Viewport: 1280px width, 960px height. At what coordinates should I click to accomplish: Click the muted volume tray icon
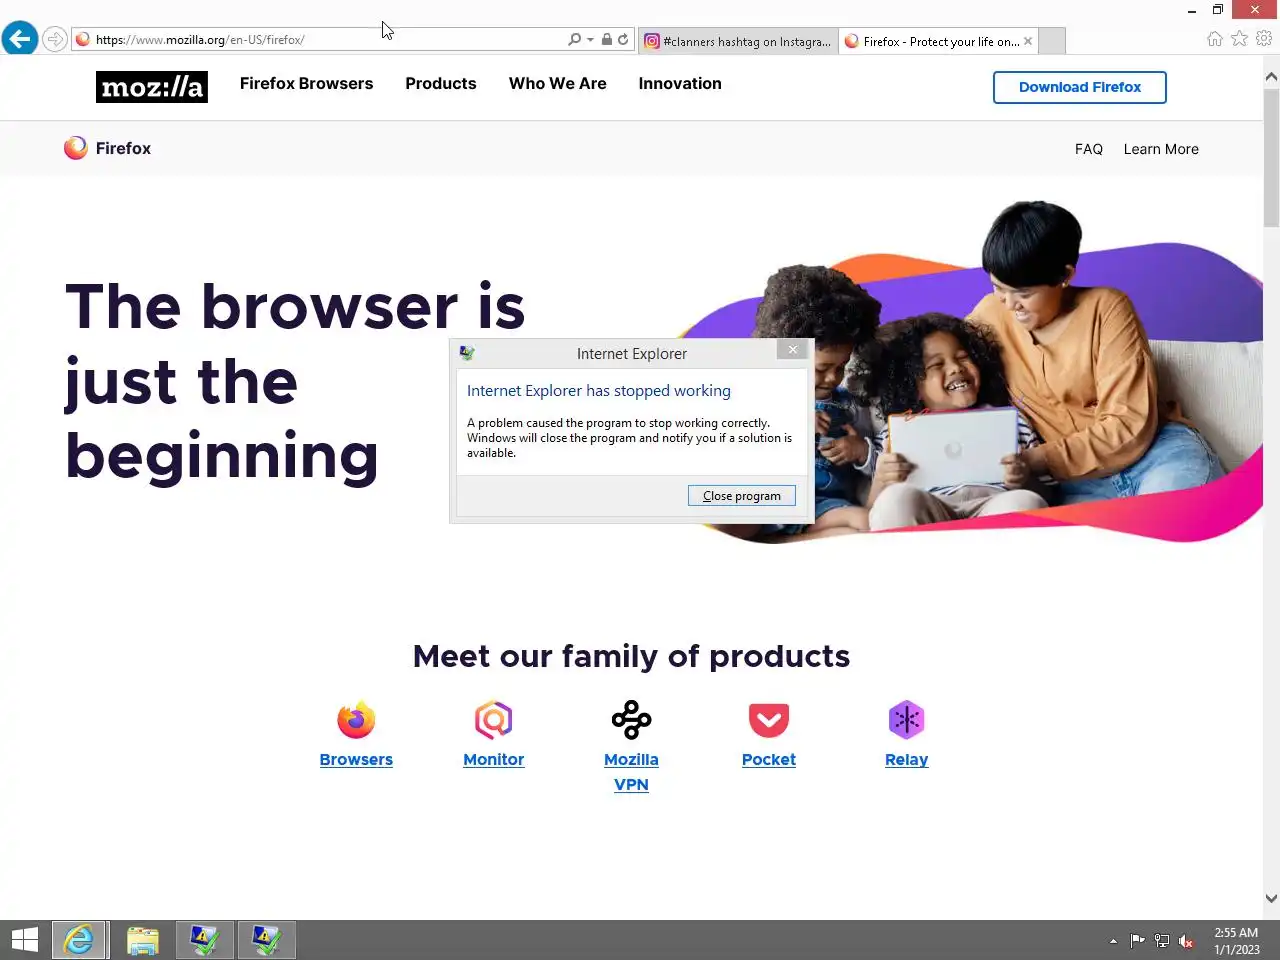pyautogui.click(x=1186, y=941)
